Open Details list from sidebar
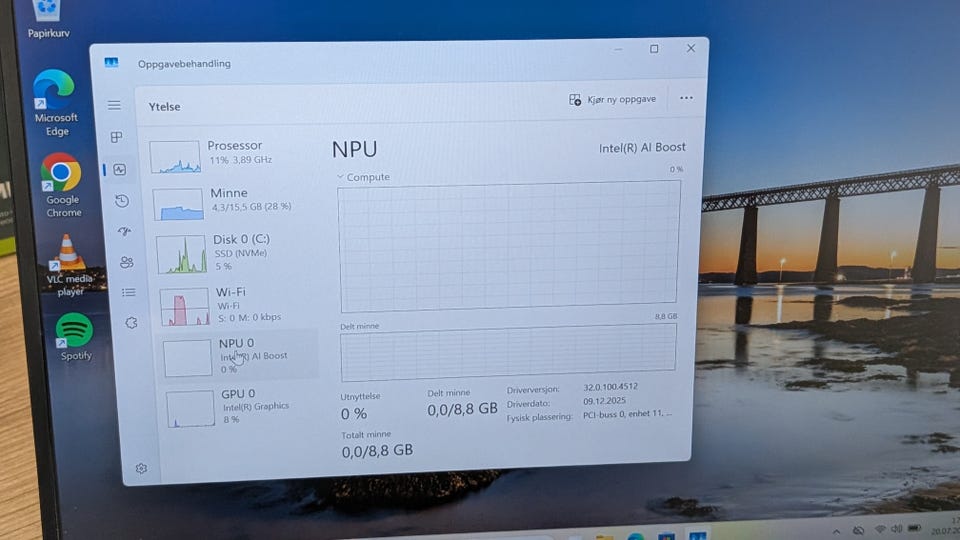The height and width of the screenshot is (540, 960). point(129,293)
